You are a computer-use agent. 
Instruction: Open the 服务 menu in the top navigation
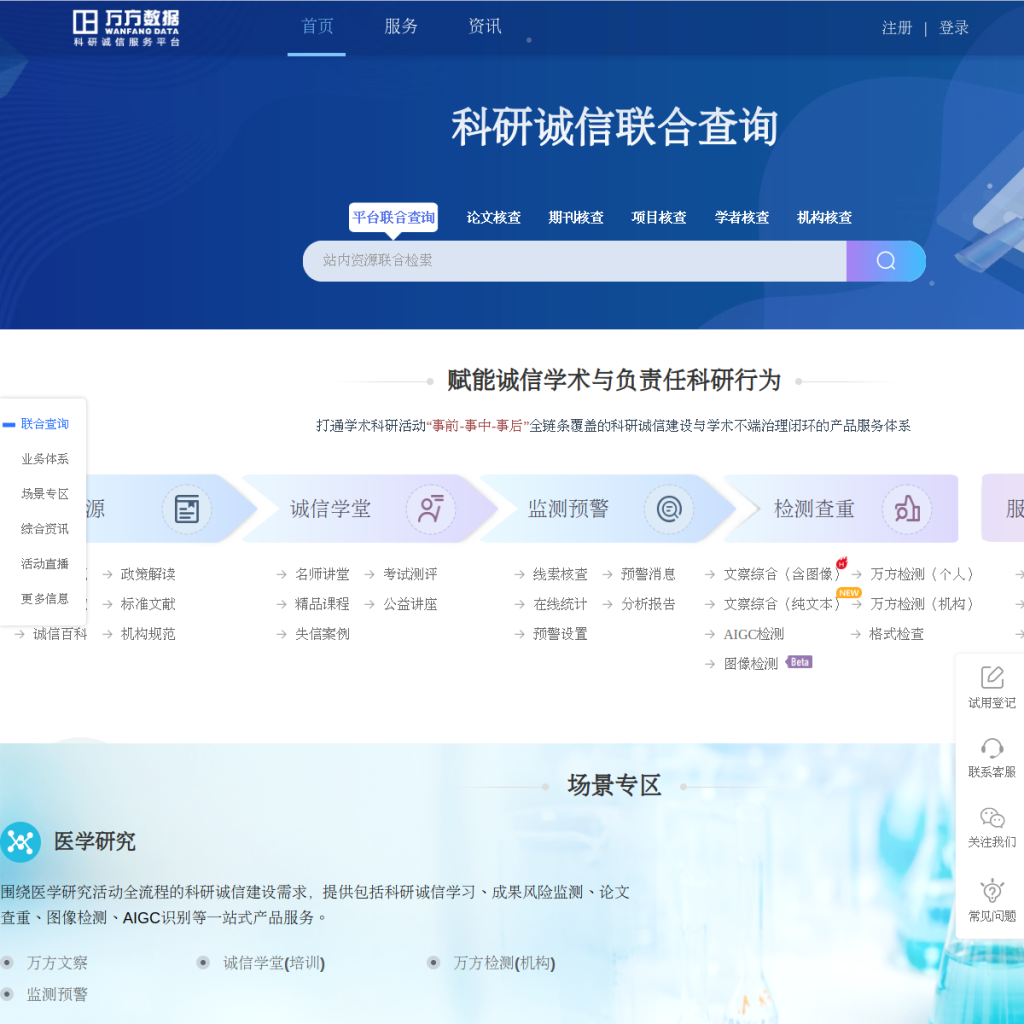coord(400,26)
